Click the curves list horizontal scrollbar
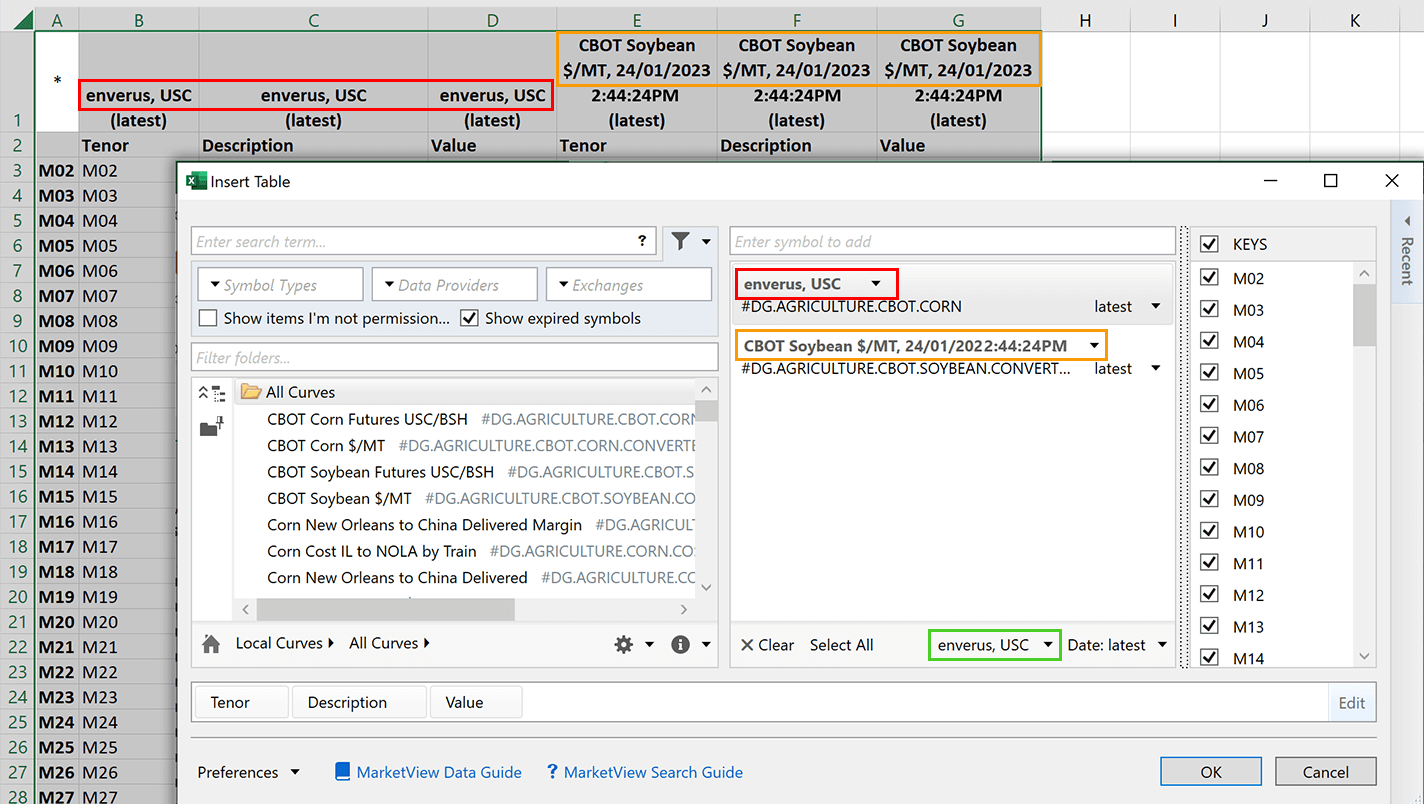Viewport: 1424px width, 804px height. tap(386, 609)
